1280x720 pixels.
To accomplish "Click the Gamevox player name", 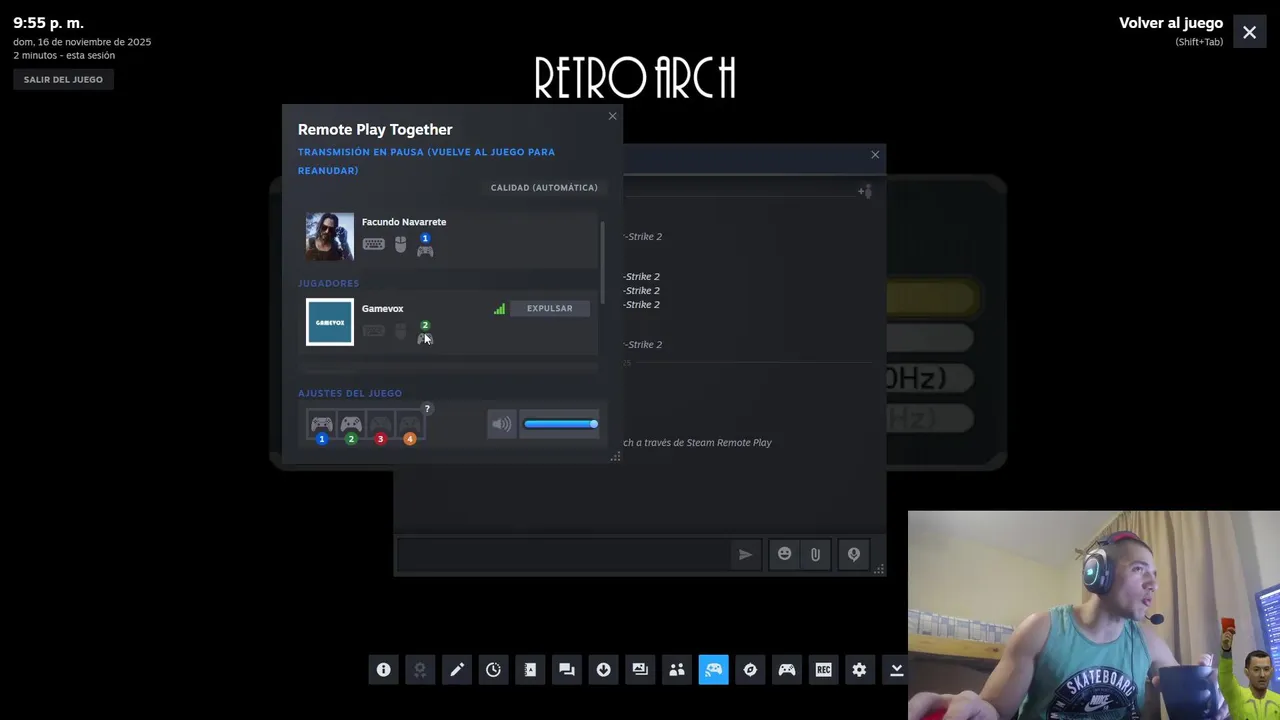I will point(382,309).
